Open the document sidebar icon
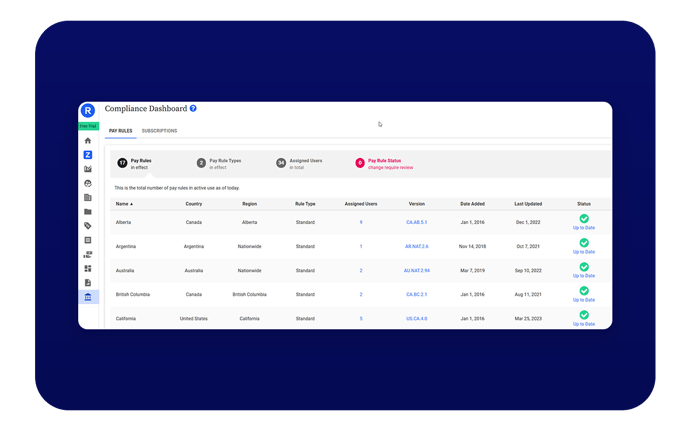The width and height of the screenshot is (690, 431). 88,283
